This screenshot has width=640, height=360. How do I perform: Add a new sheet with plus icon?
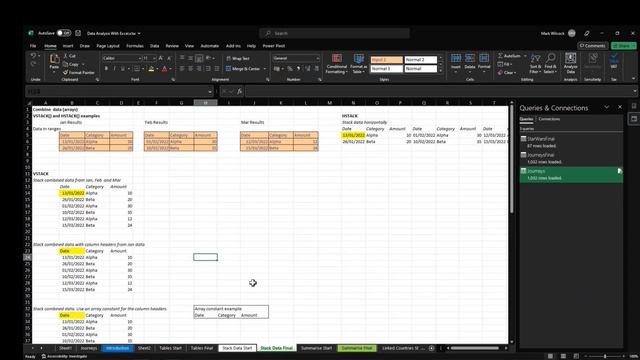tap(431, 348)
